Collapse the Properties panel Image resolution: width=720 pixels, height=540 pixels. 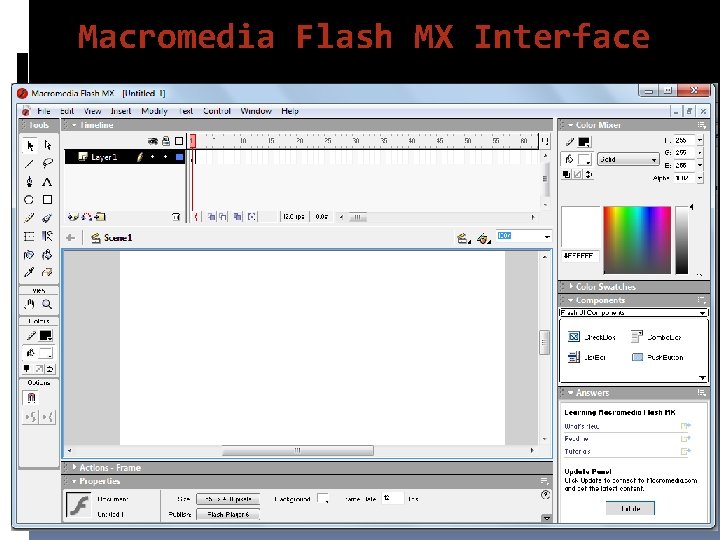tap(74, 481)
